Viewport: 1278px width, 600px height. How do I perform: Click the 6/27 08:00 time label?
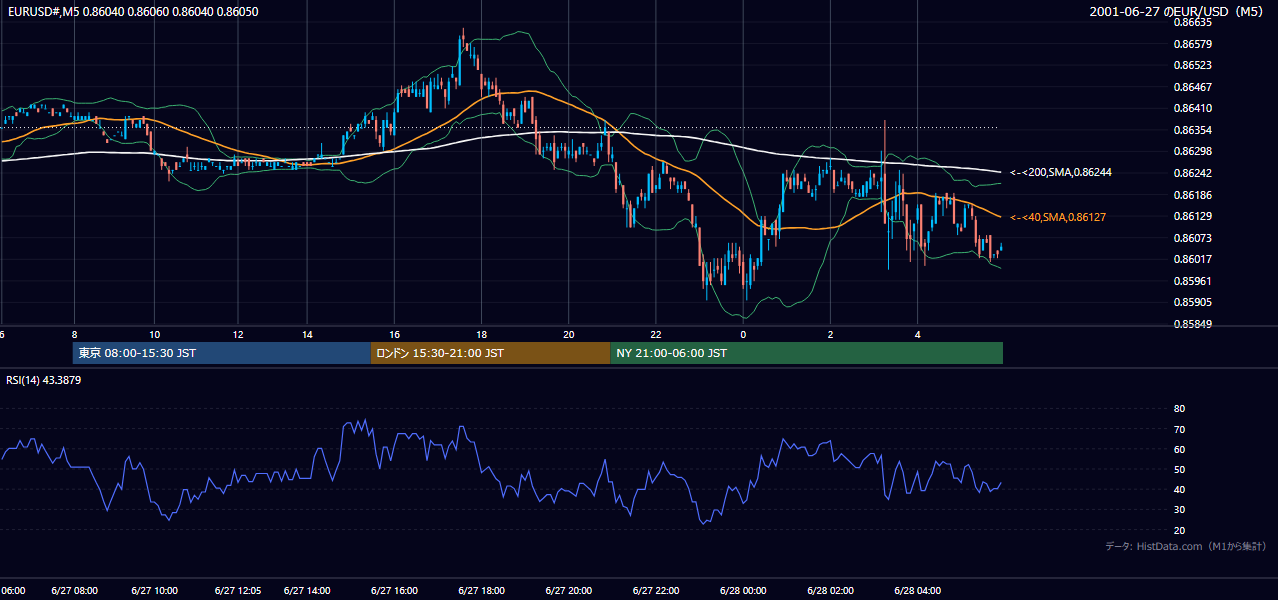click(73, 590)
